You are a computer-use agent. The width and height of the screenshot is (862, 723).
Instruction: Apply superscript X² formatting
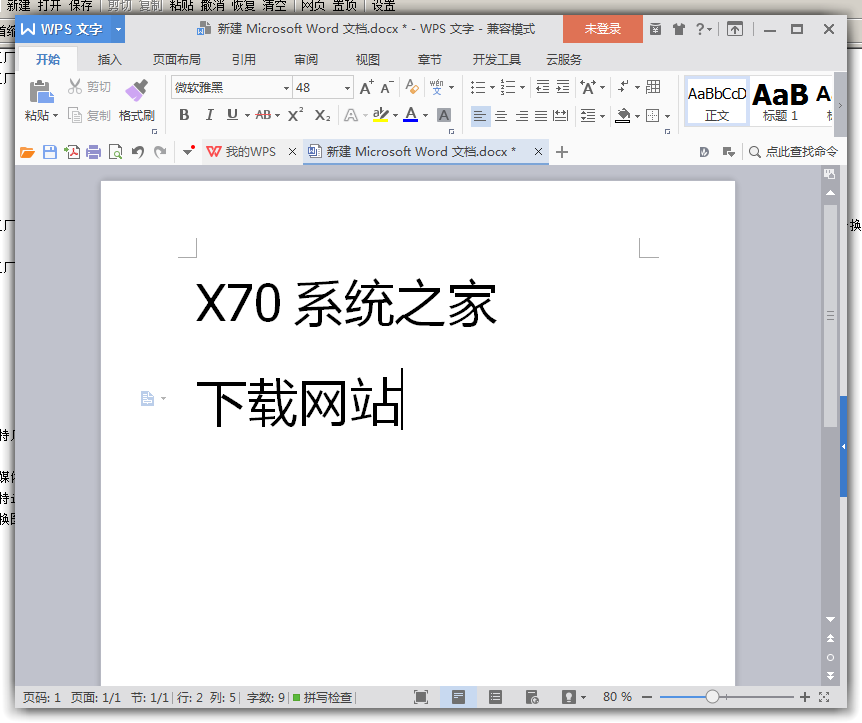pos(295,115)
